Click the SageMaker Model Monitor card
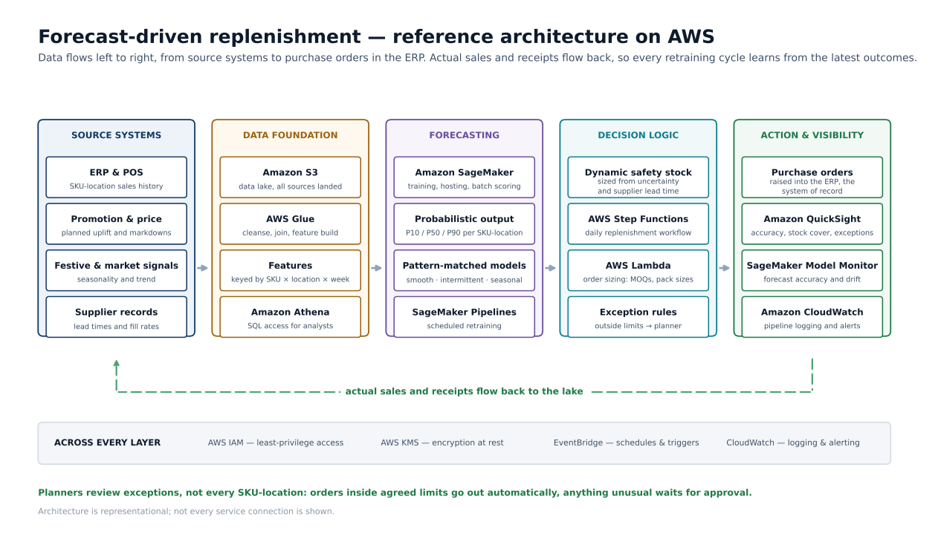This screenshot has width=938, height=545. pos(812,270)
